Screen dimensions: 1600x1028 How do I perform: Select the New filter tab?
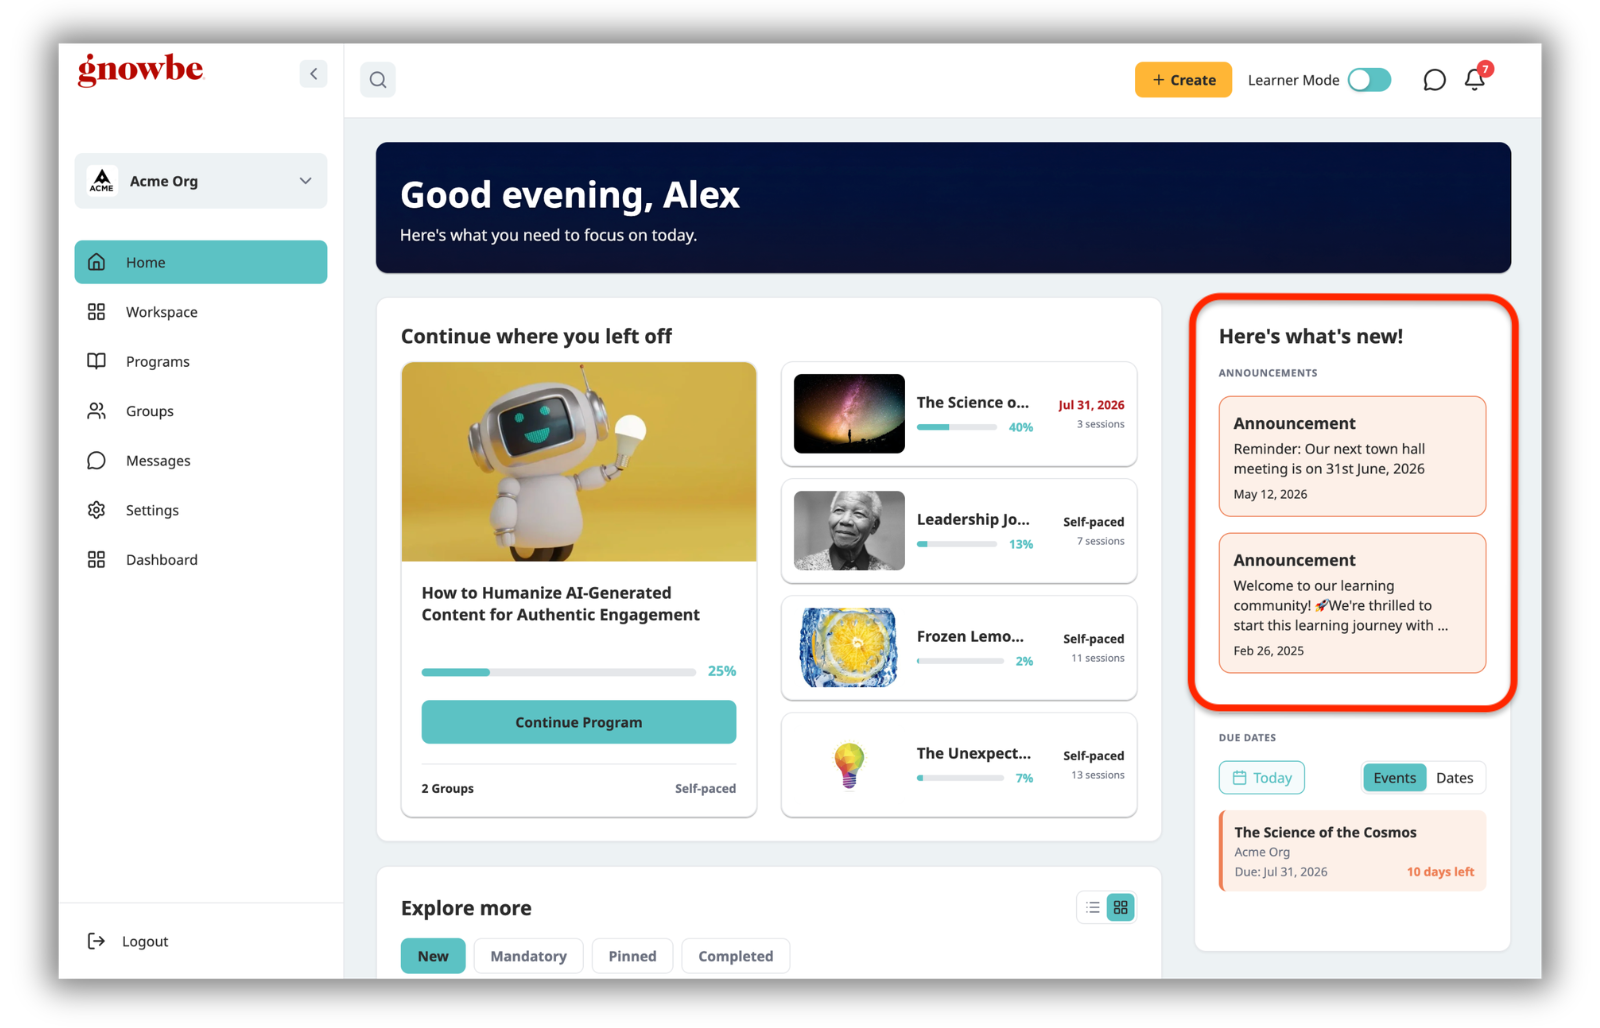(x=433, y=956)
